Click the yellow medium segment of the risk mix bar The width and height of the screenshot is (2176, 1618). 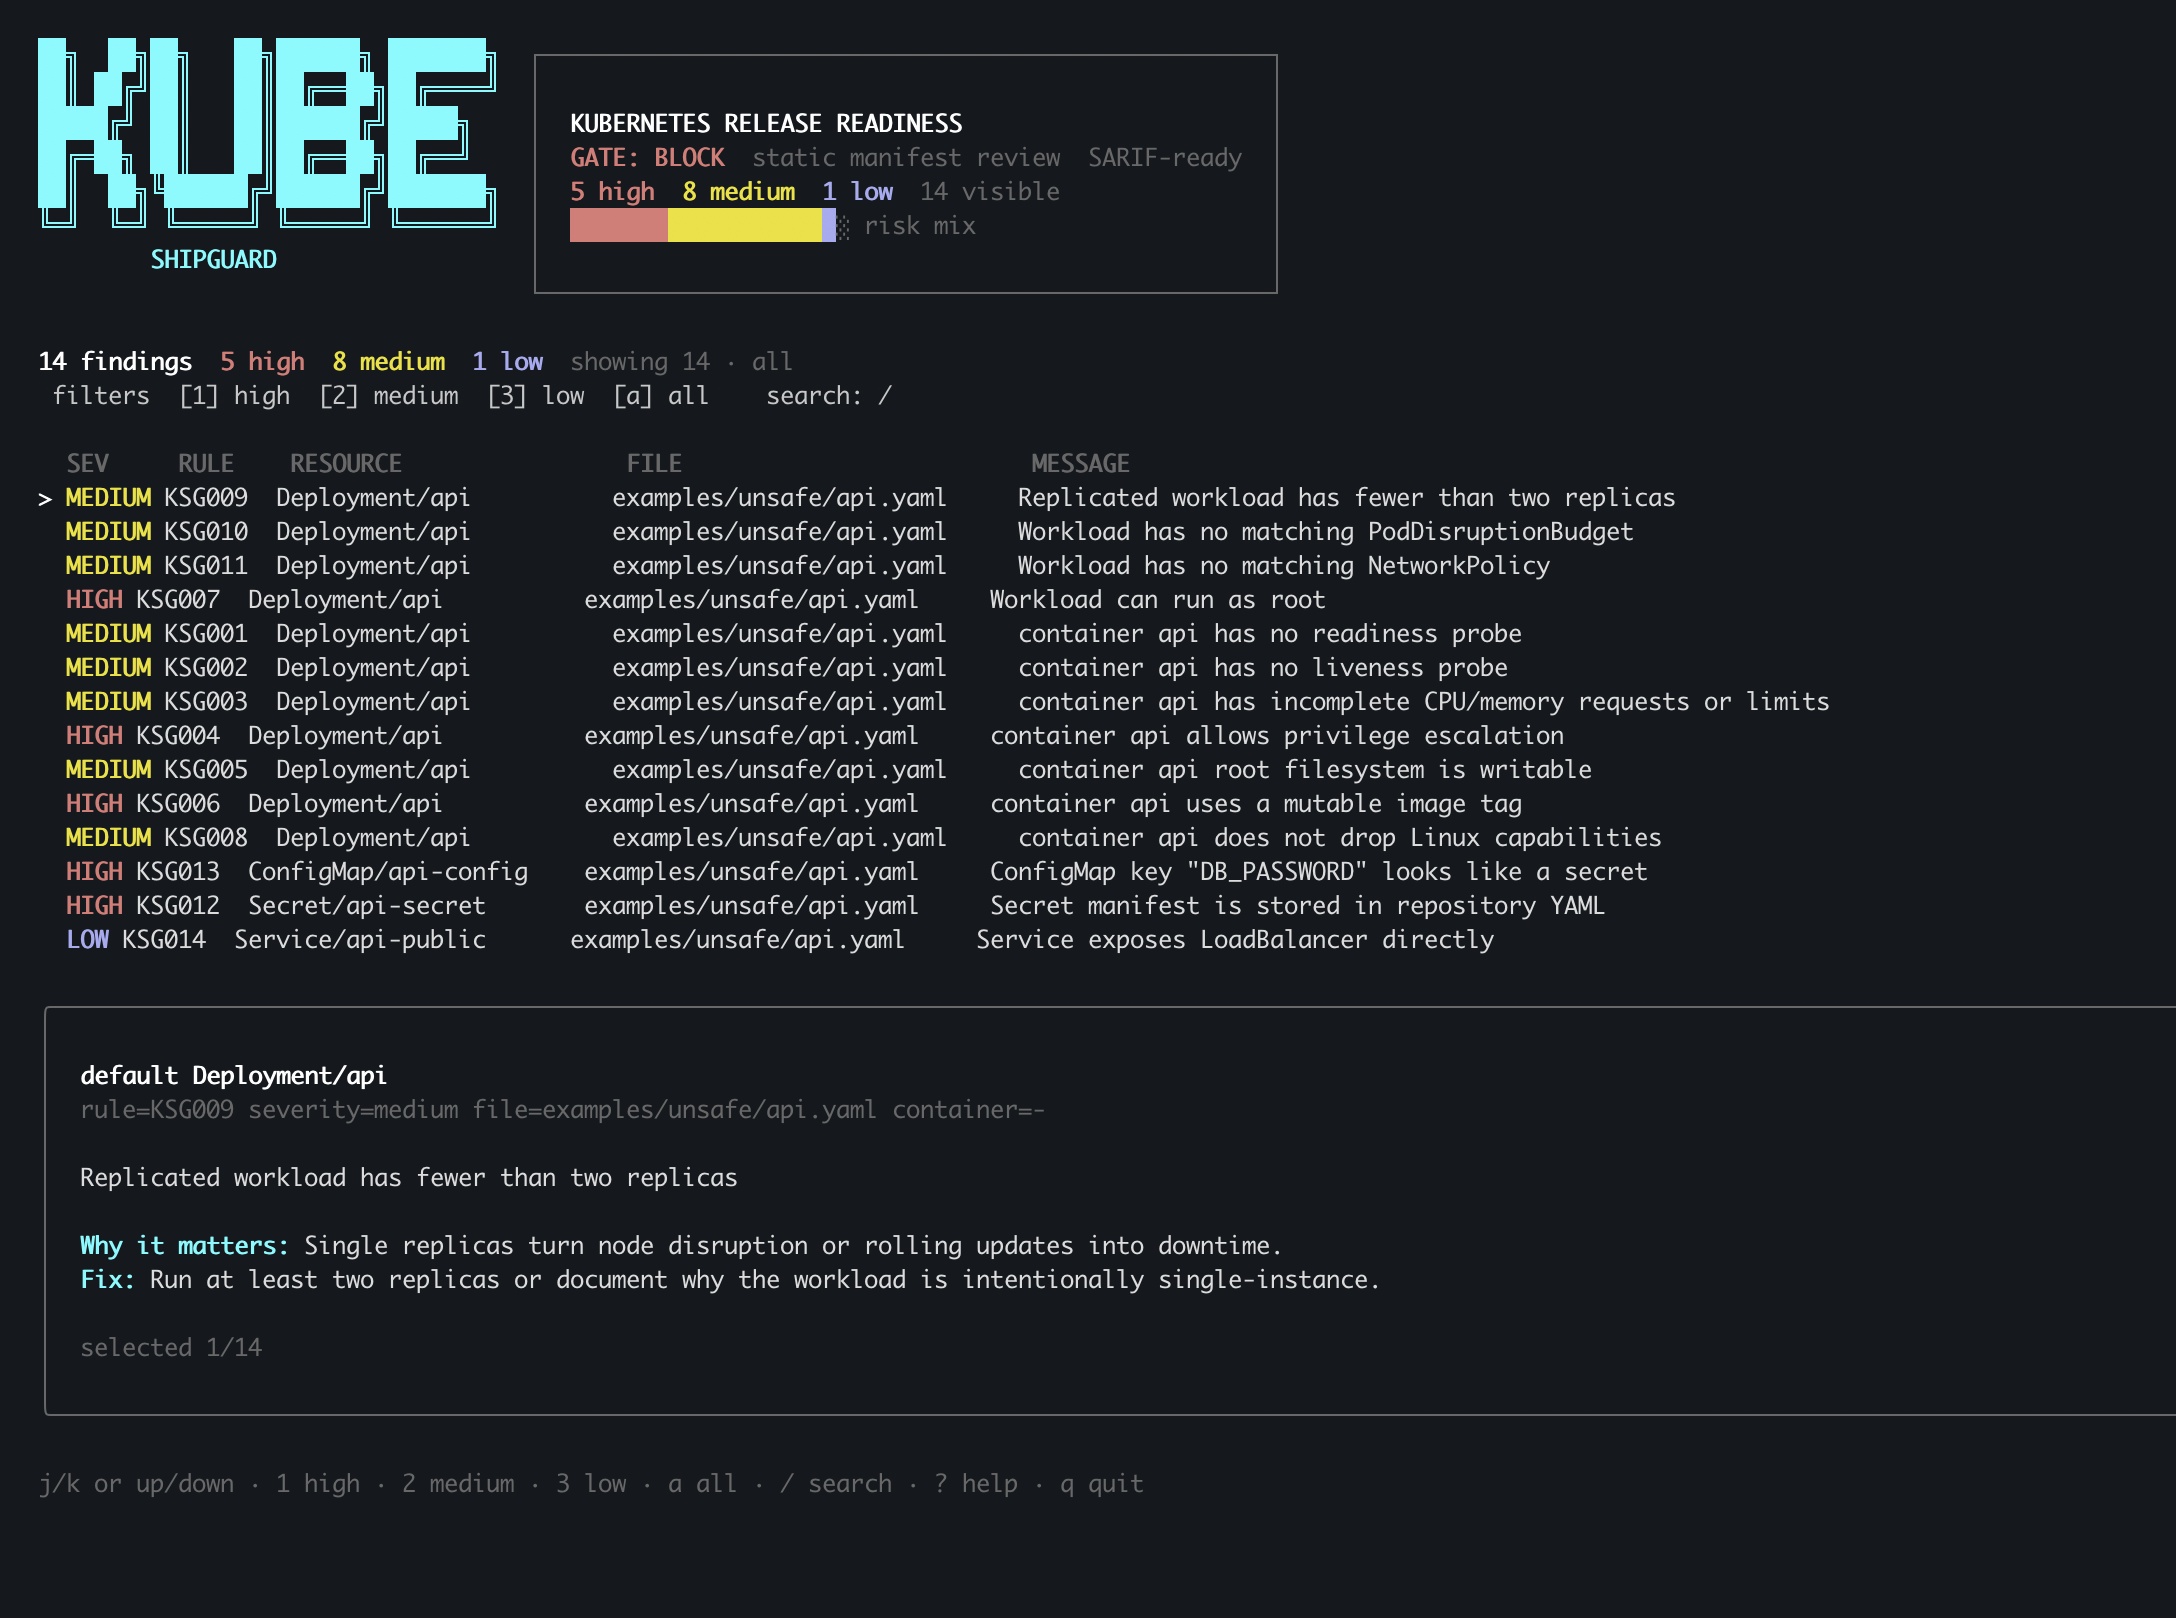point(745,225)
